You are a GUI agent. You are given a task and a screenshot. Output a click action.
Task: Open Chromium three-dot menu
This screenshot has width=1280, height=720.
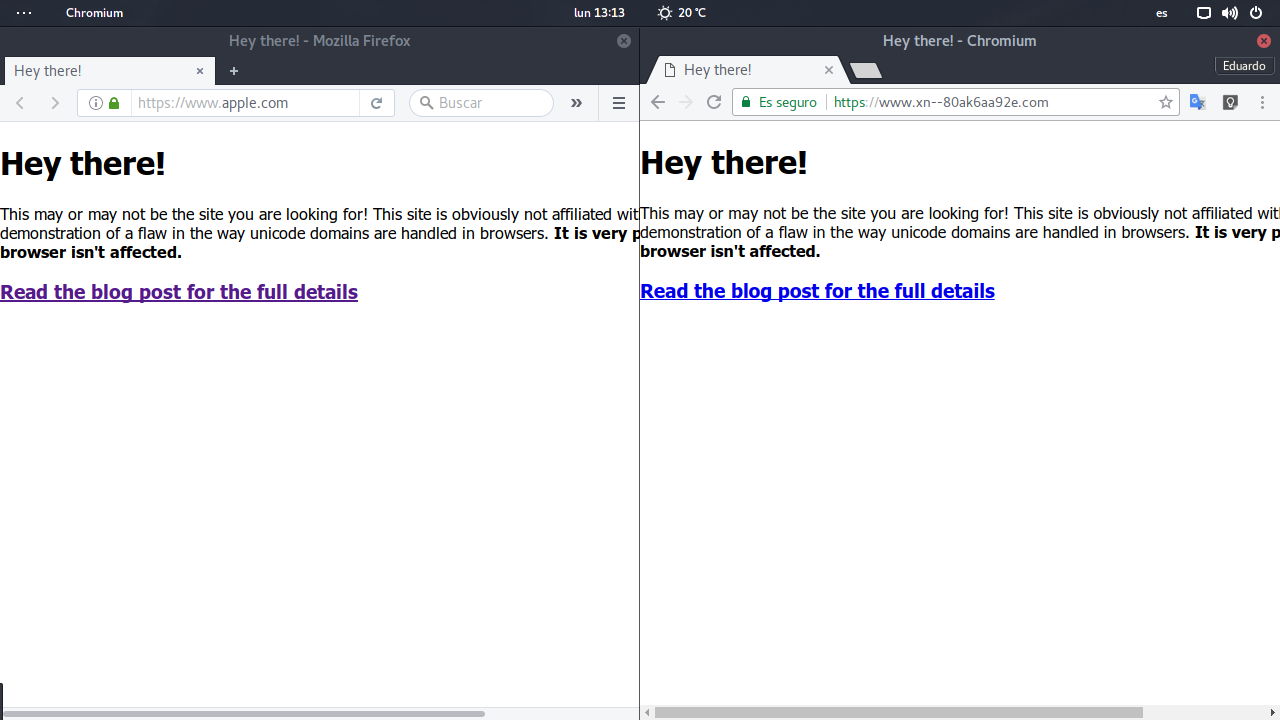coord(1262,102)
